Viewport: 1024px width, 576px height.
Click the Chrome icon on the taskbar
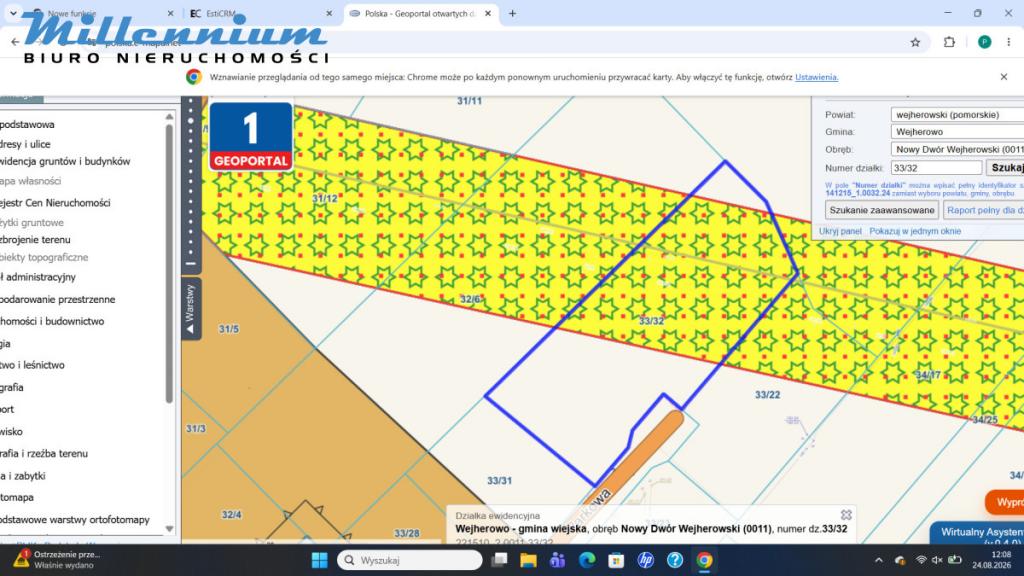coord(704,560)
